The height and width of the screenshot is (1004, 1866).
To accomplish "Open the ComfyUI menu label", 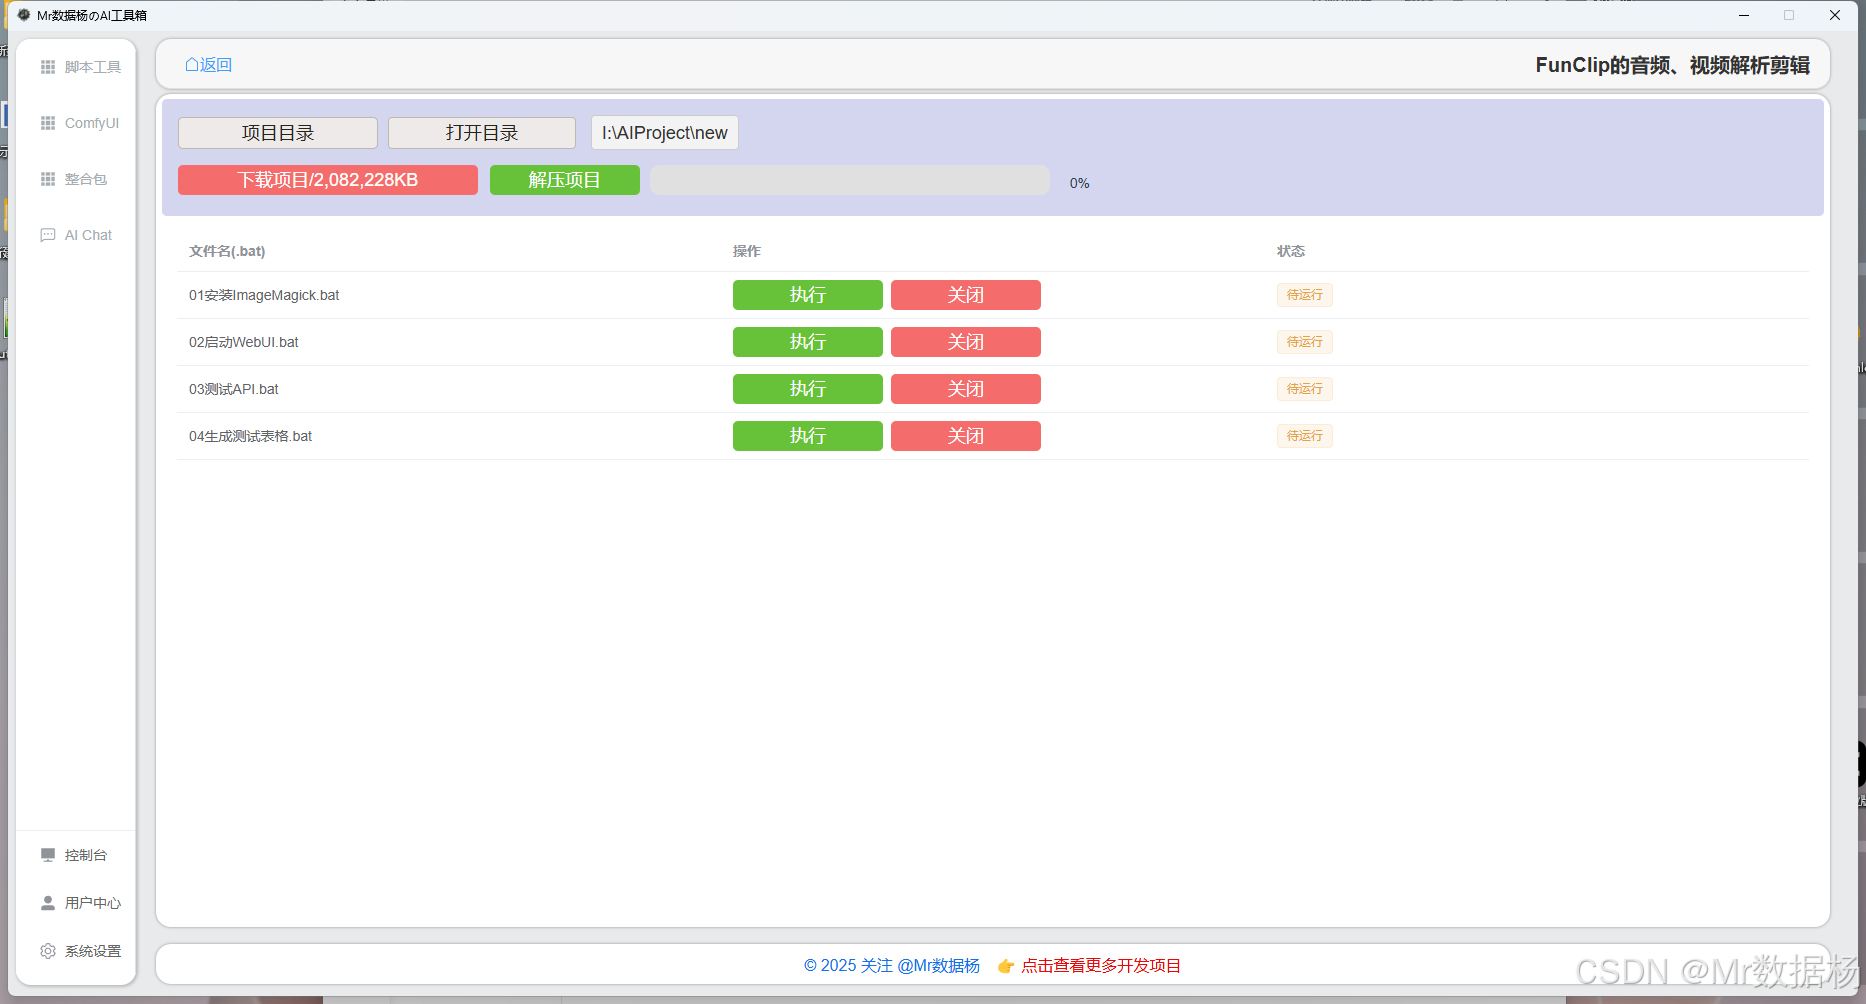I will 92,123.
